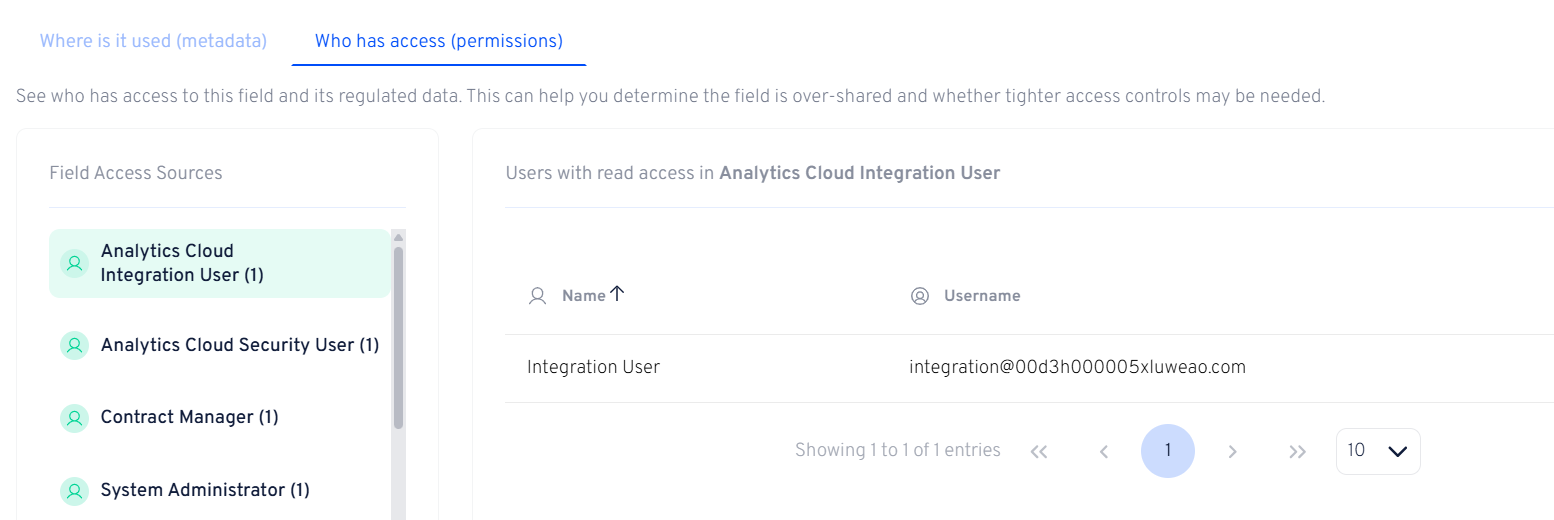
Task: Open the rows-per-page dropdown showing 10
Action: pyautogui.click(x=1377, y=451)
